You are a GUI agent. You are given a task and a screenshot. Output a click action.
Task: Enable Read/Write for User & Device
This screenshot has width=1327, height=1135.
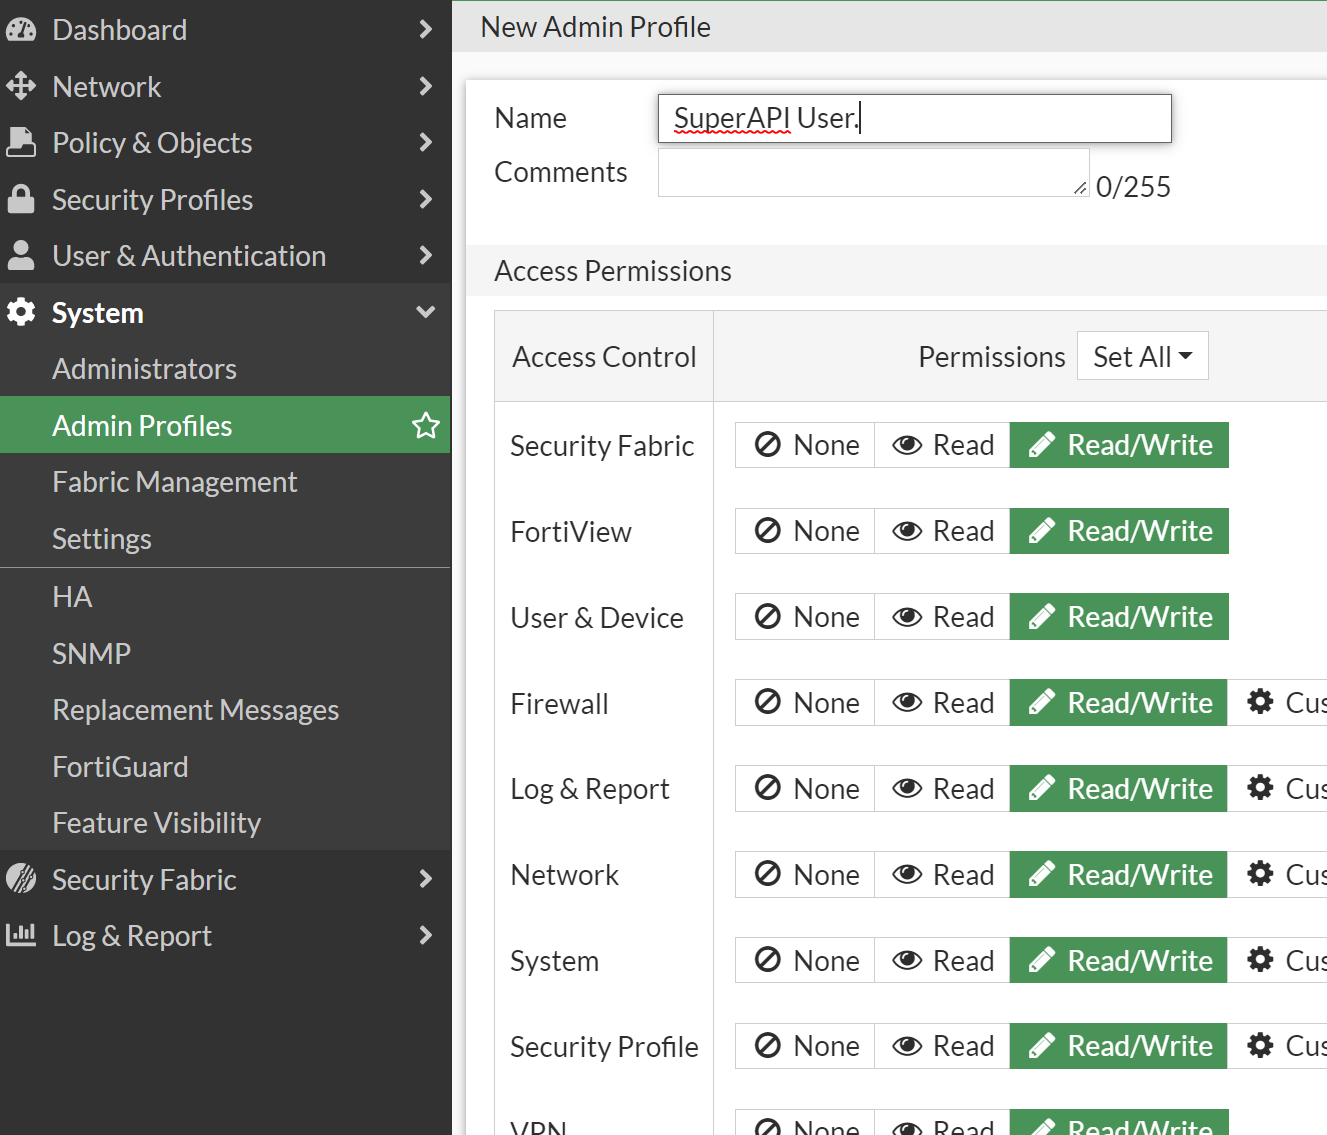pyautogui.click(x=1118, y=617)
